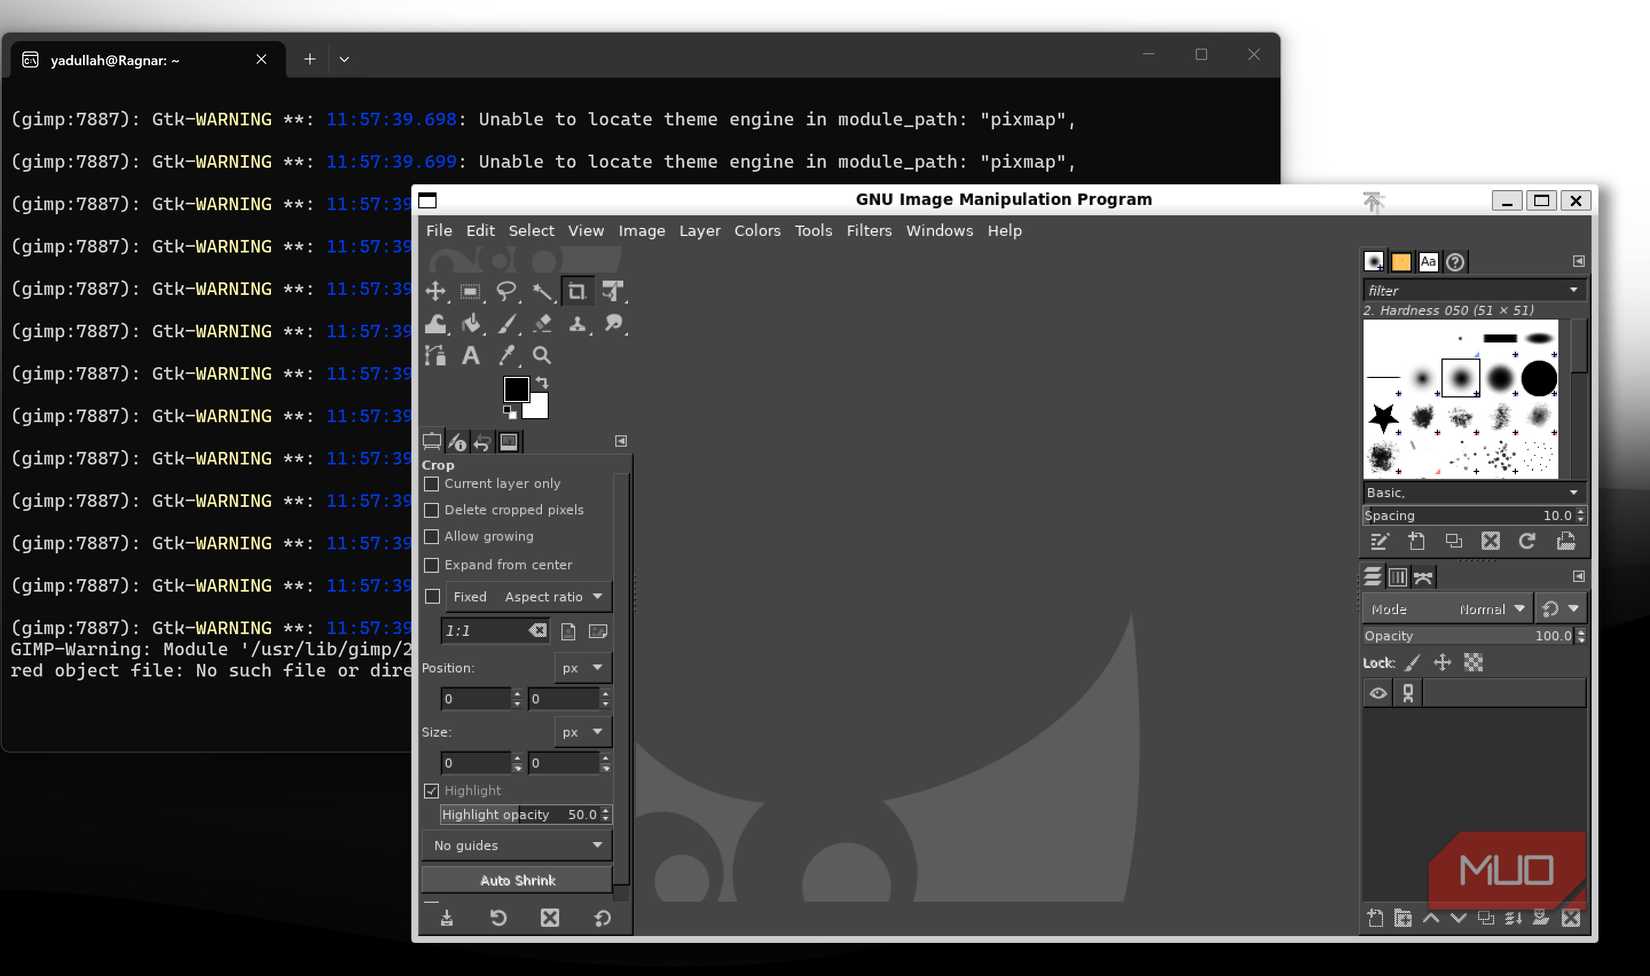
Task: Tick Expand from center checkbox
Action: coord(432,565)
